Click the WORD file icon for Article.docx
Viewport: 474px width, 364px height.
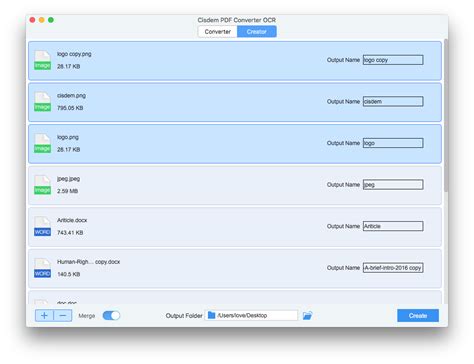click(43, 227)
